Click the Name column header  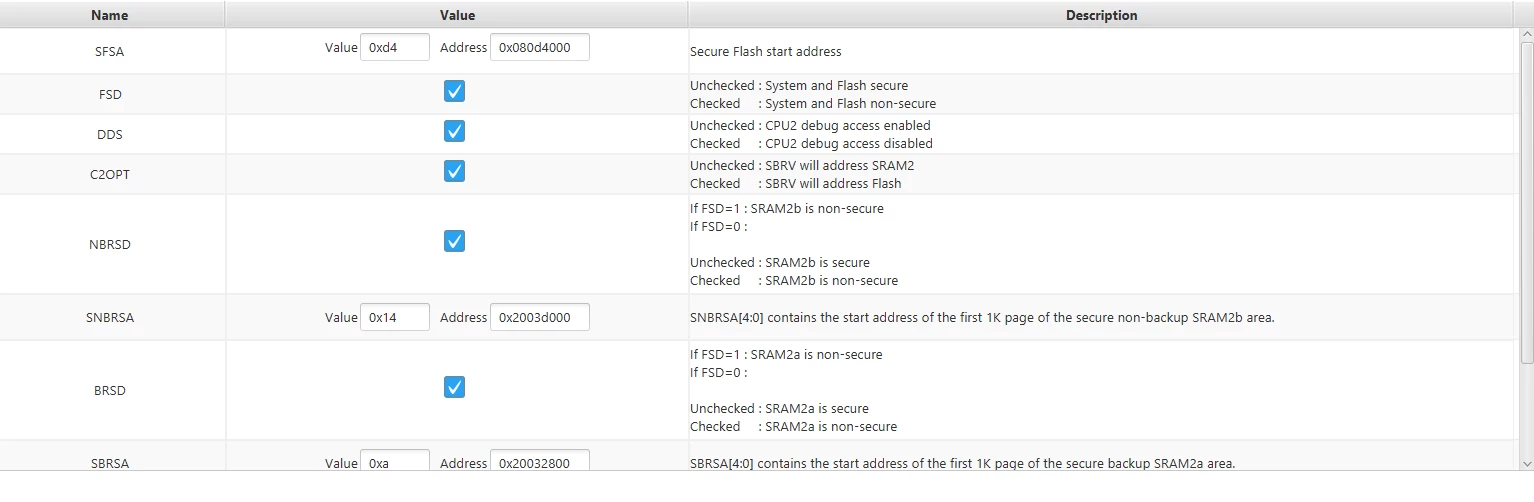110,15
